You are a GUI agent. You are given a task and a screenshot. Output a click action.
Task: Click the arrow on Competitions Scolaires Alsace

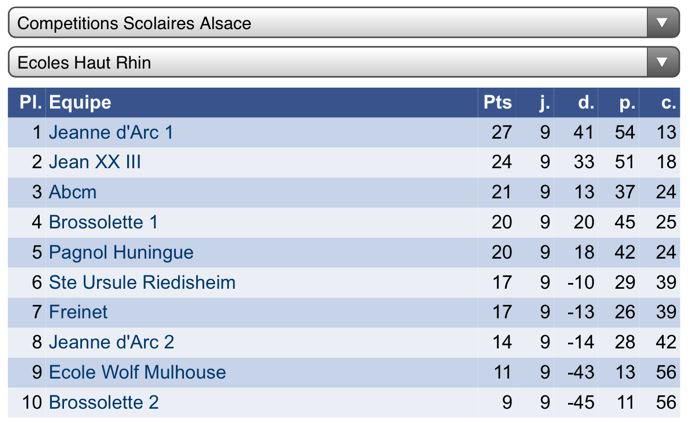(661, 22)
